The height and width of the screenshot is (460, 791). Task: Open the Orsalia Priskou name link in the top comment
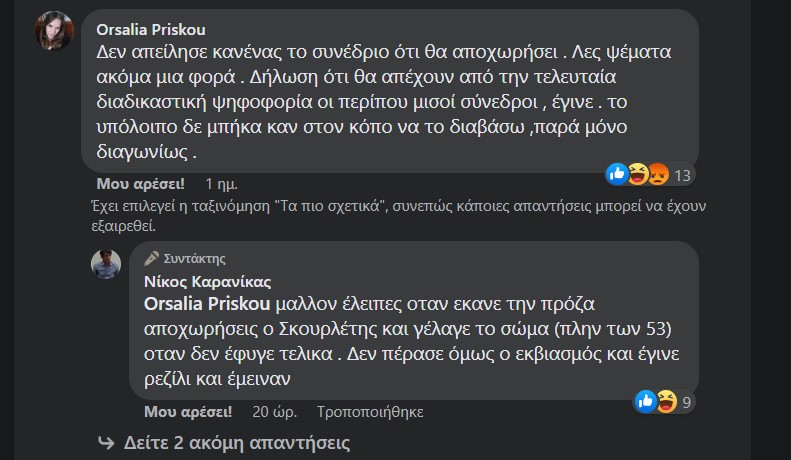151,30
